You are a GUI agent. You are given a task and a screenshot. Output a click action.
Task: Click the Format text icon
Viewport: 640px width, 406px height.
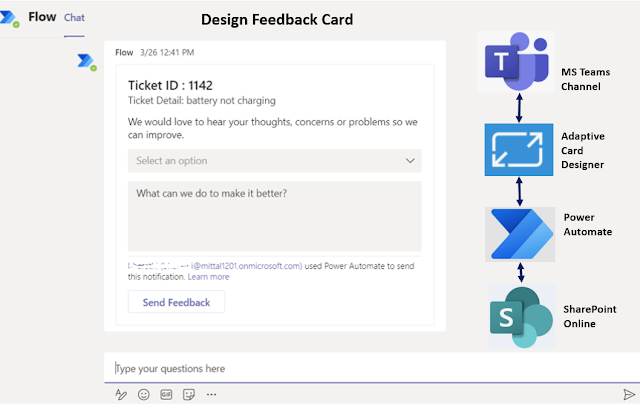point(121,395)
